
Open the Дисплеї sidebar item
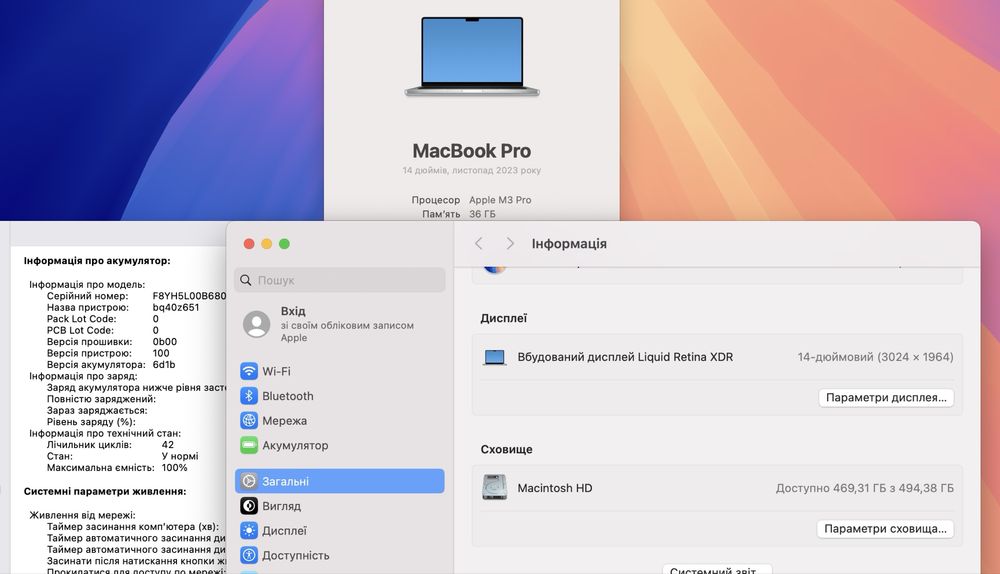coord(339,531)
